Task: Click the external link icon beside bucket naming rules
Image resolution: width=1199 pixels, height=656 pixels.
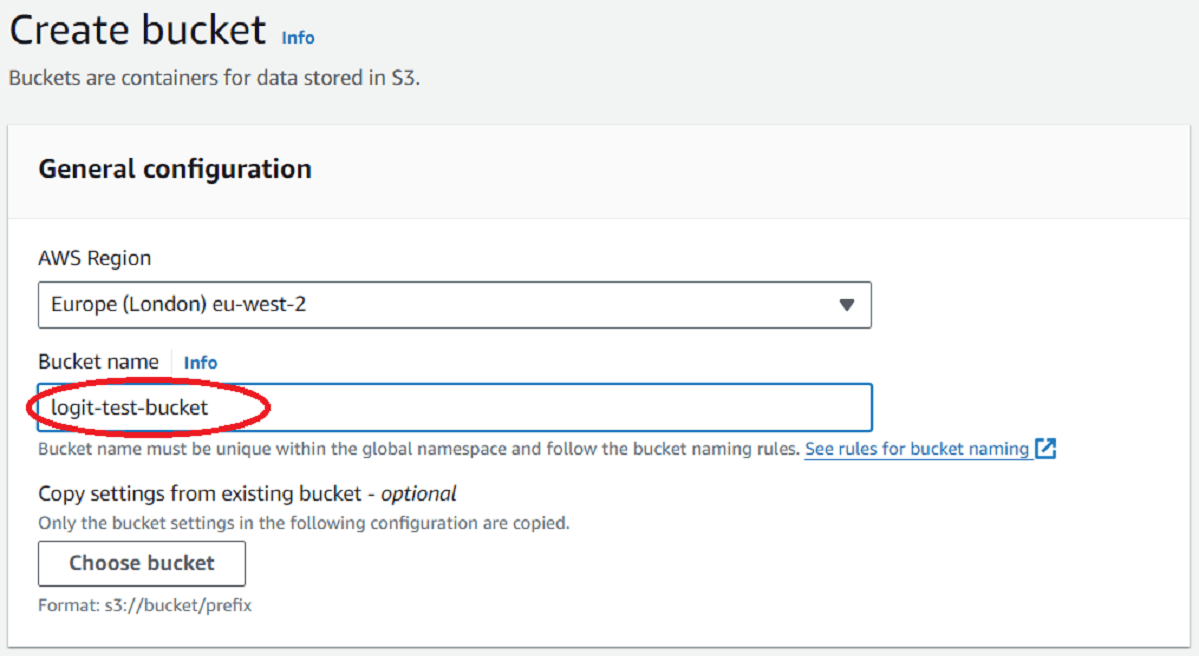Action: pos(1045,448)
